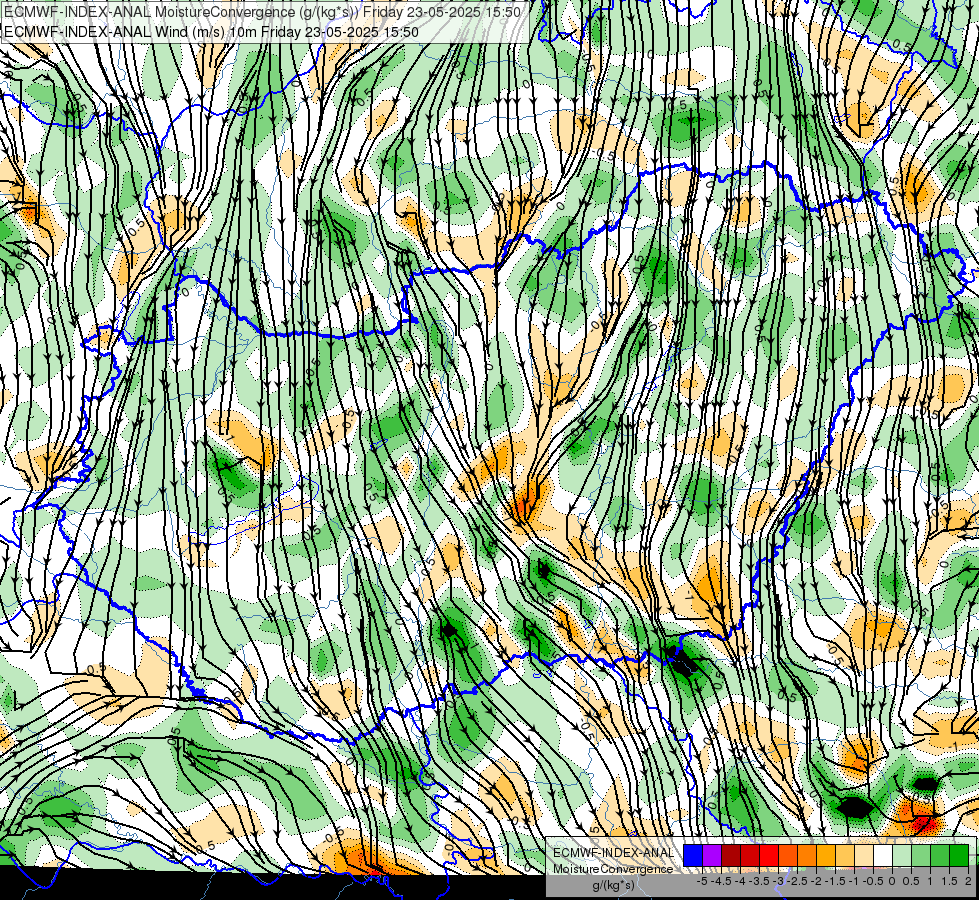Click the purple legend swatch

tap(712, 856)
